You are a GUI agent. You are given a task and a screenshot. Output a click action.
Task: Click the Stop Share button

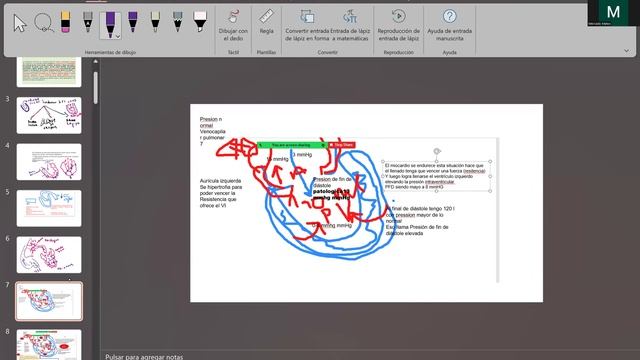(x=342, y=145)
